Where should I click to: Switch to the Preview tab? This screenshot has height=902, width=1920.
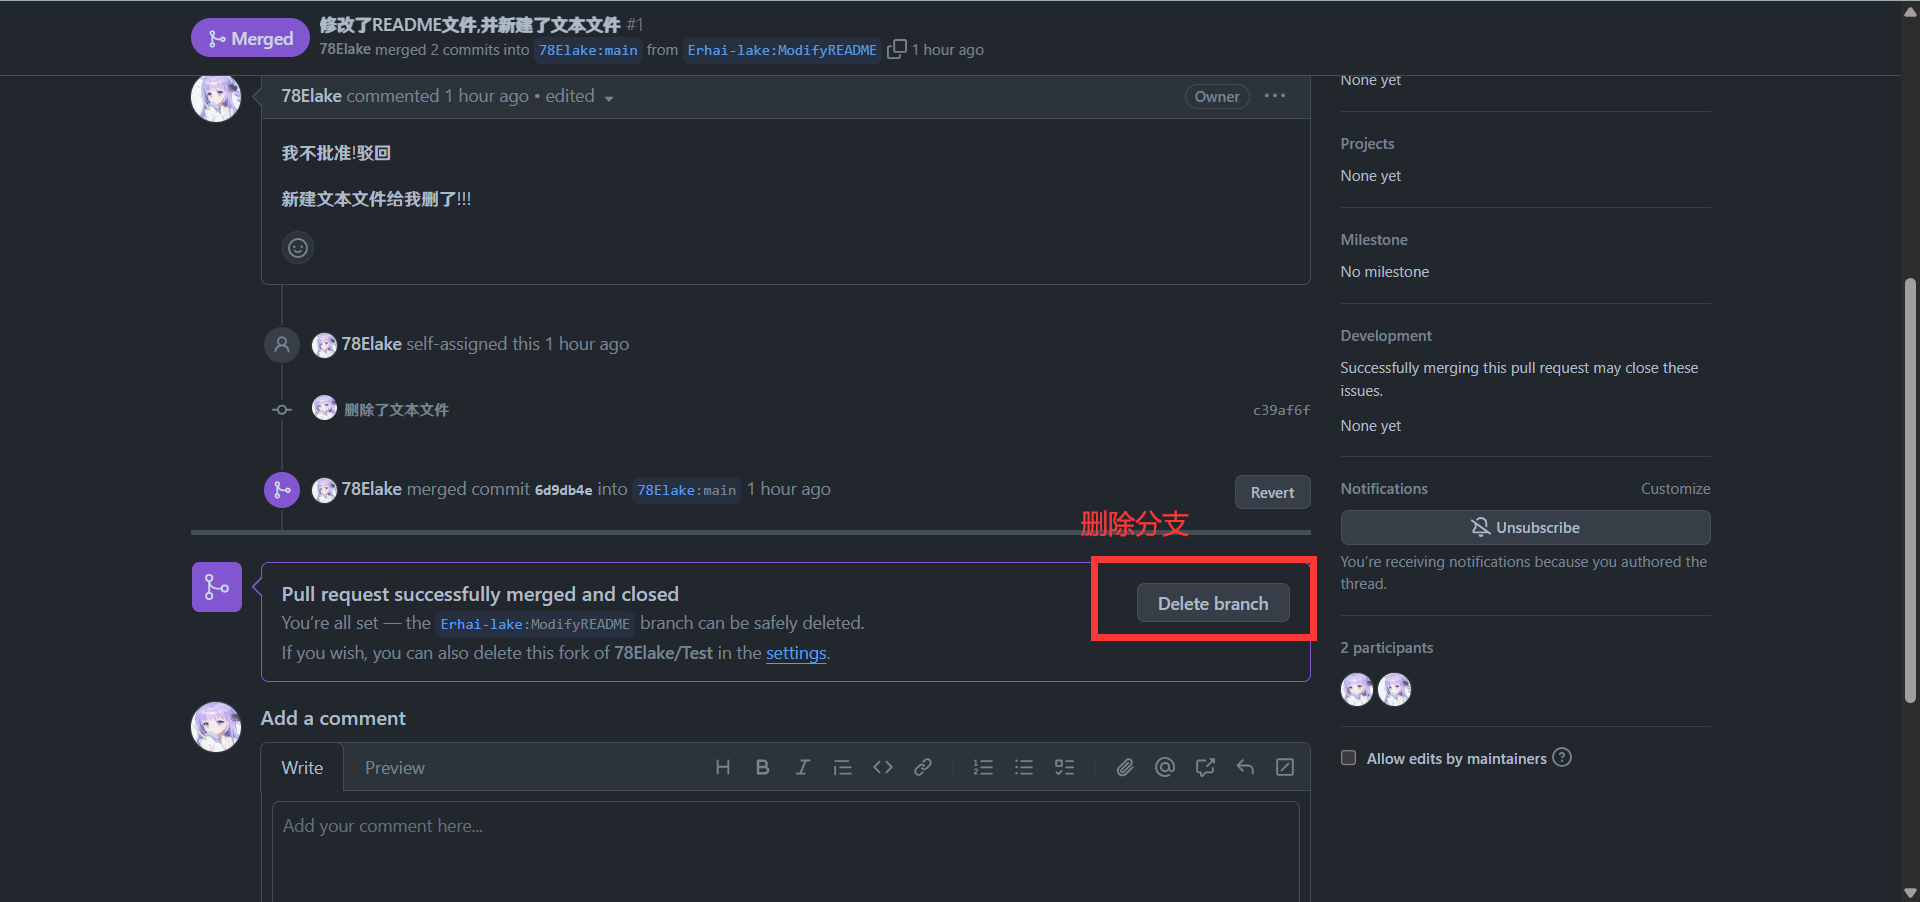(394, 768)
